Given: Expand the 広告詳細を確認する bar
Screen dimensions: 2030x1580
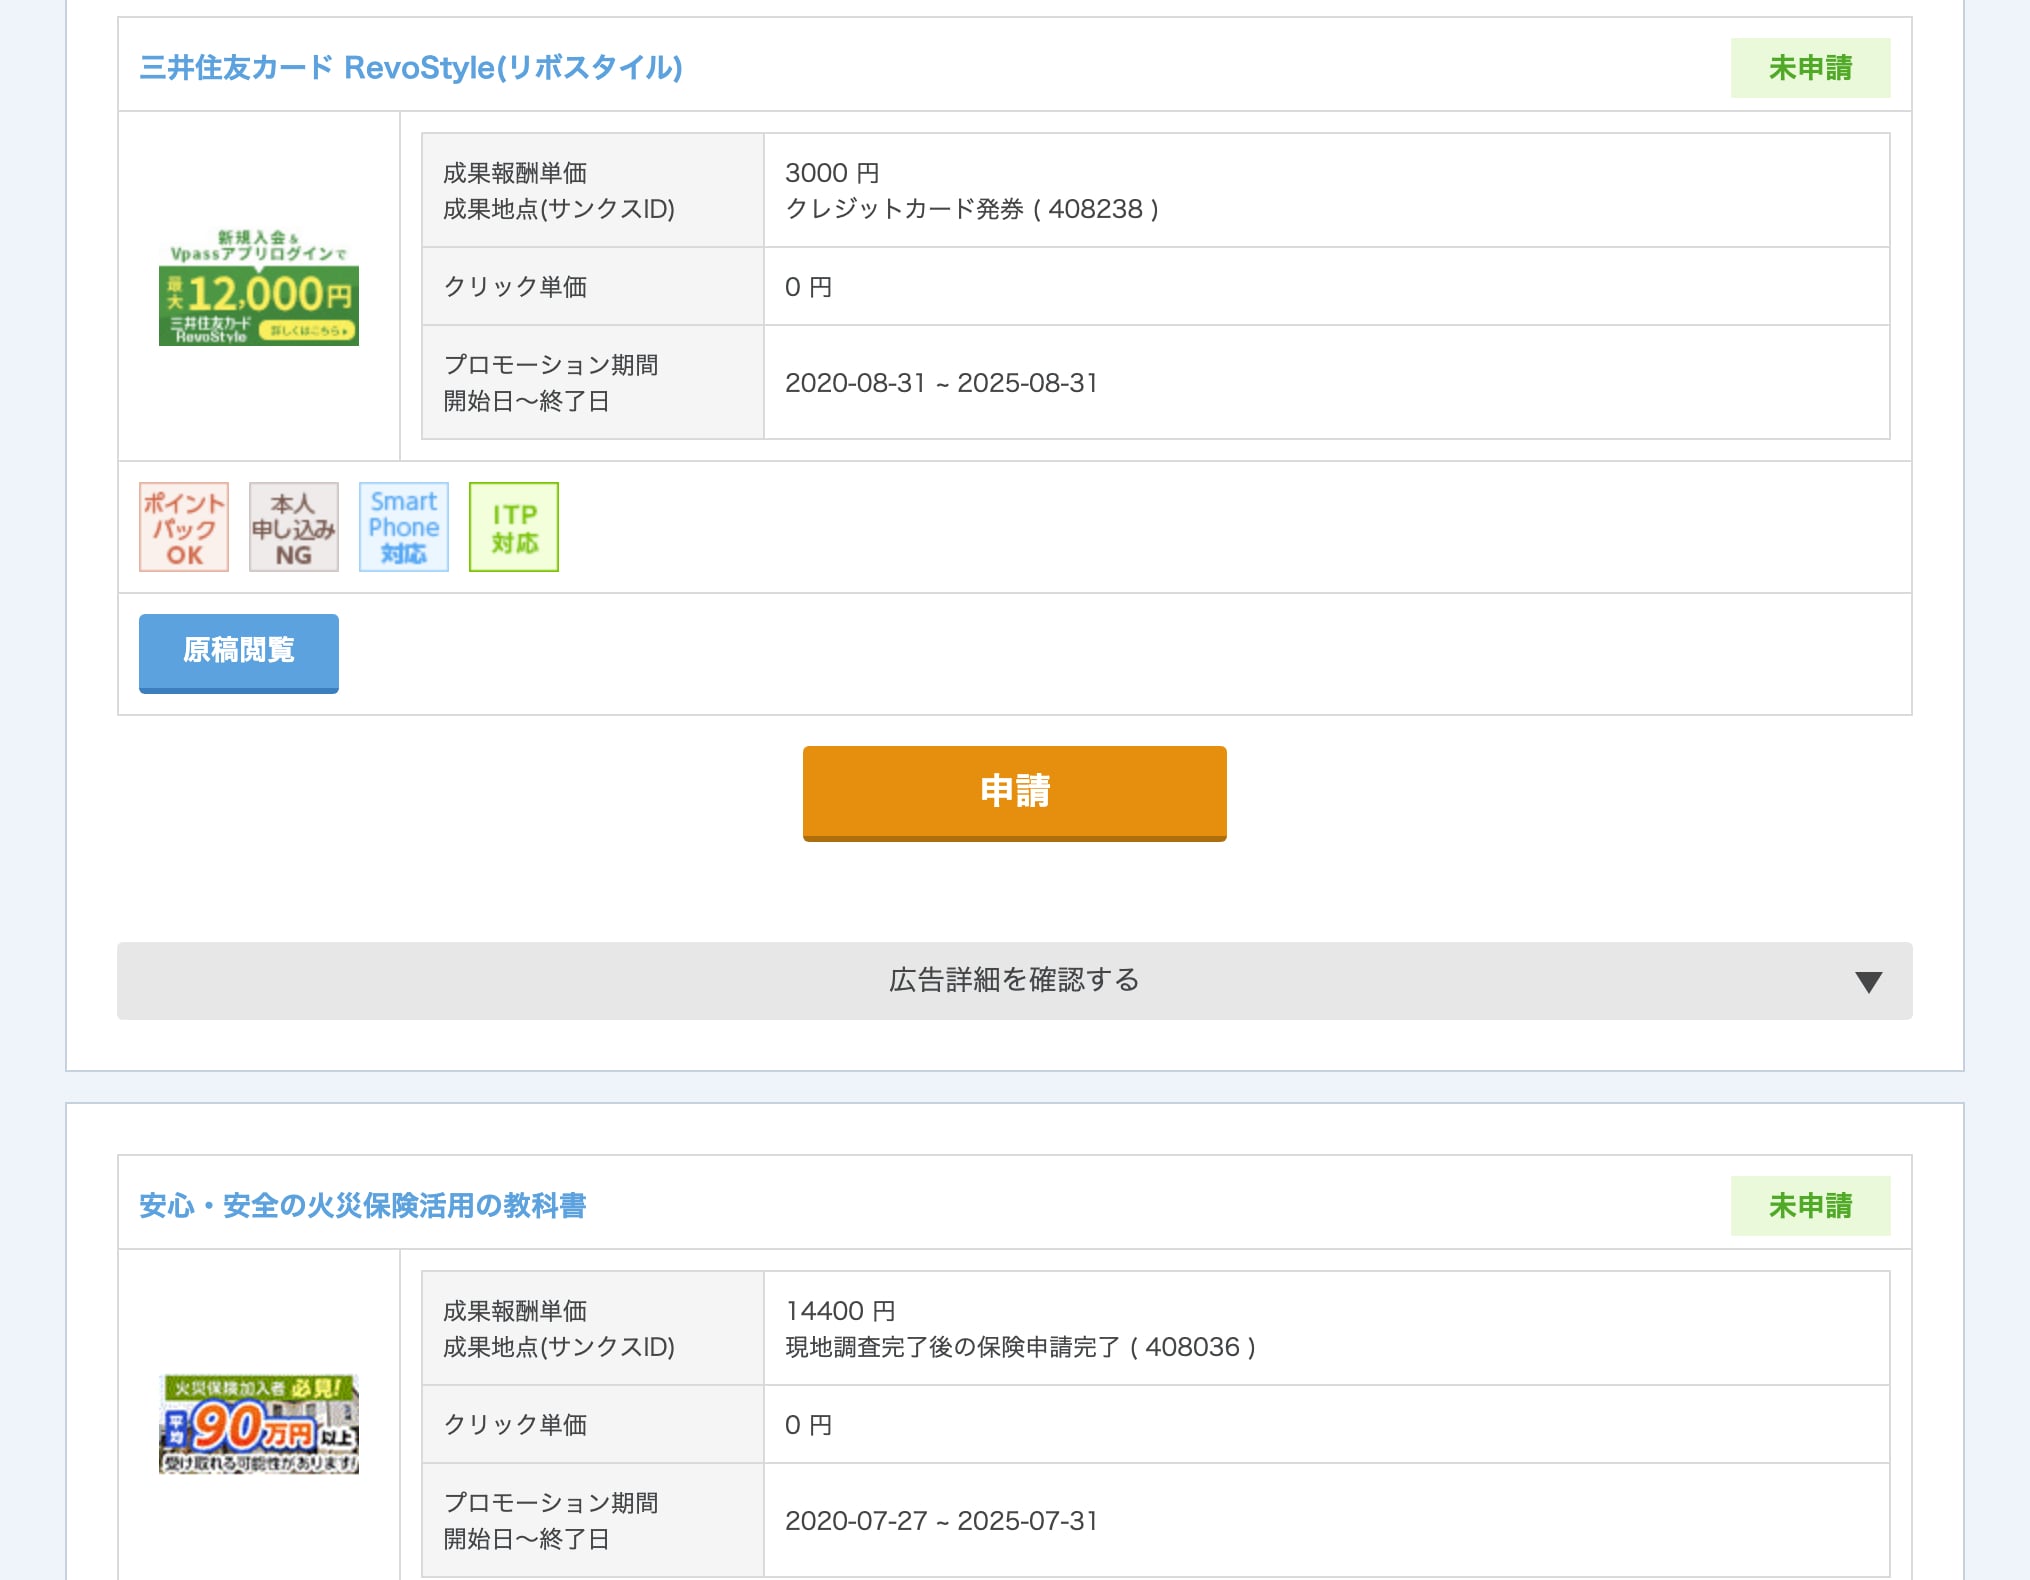Looking at the screenshot, I should [x=1013, y=980].
